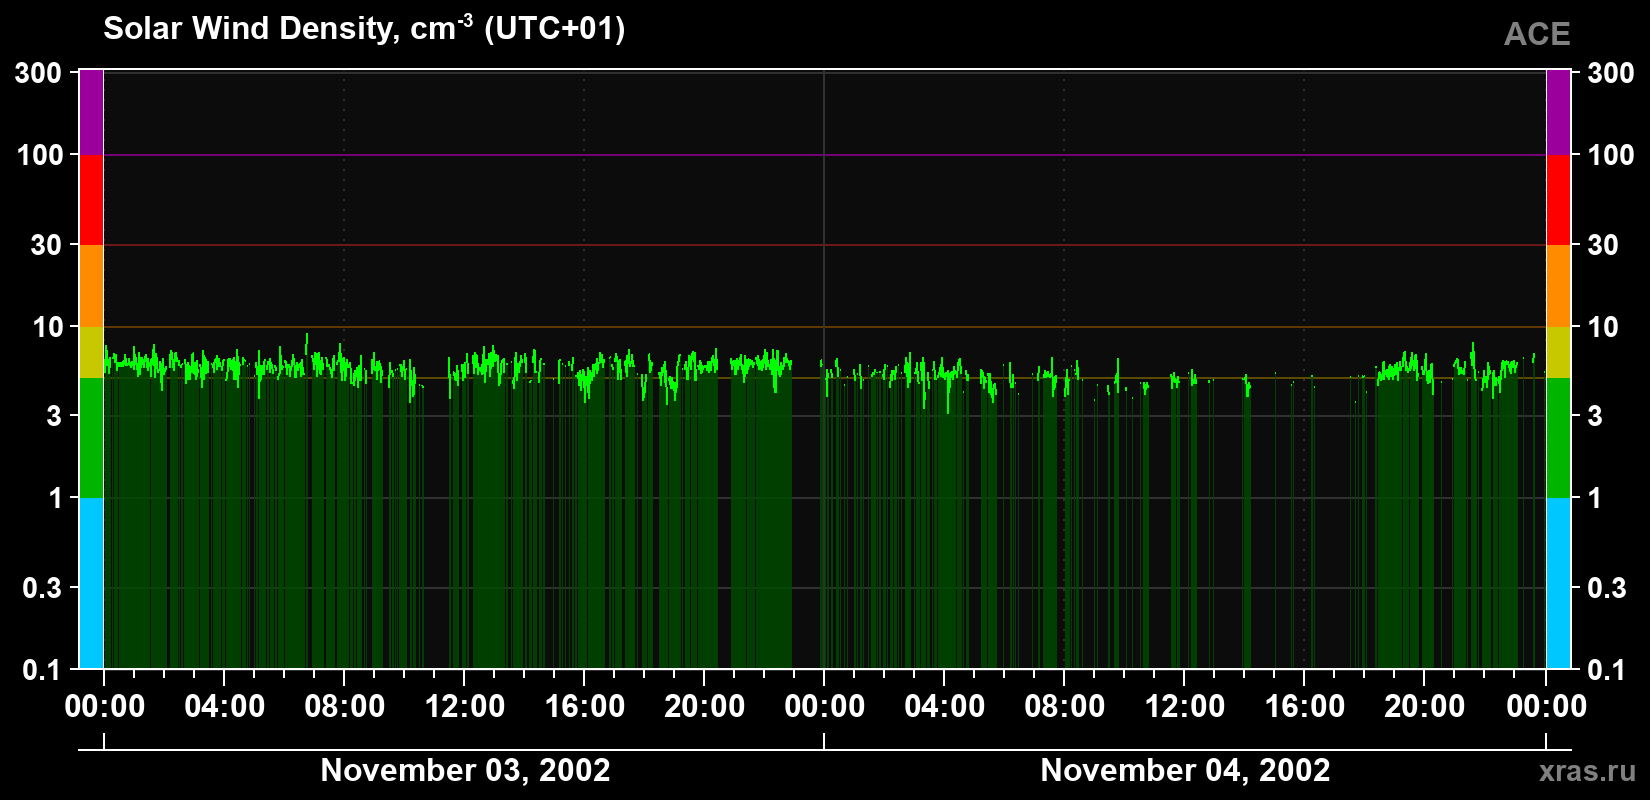Select the November 03, 2002 date label
Image resolution: width=1650 pixels, height=800 pixels.
pos(465,770)
